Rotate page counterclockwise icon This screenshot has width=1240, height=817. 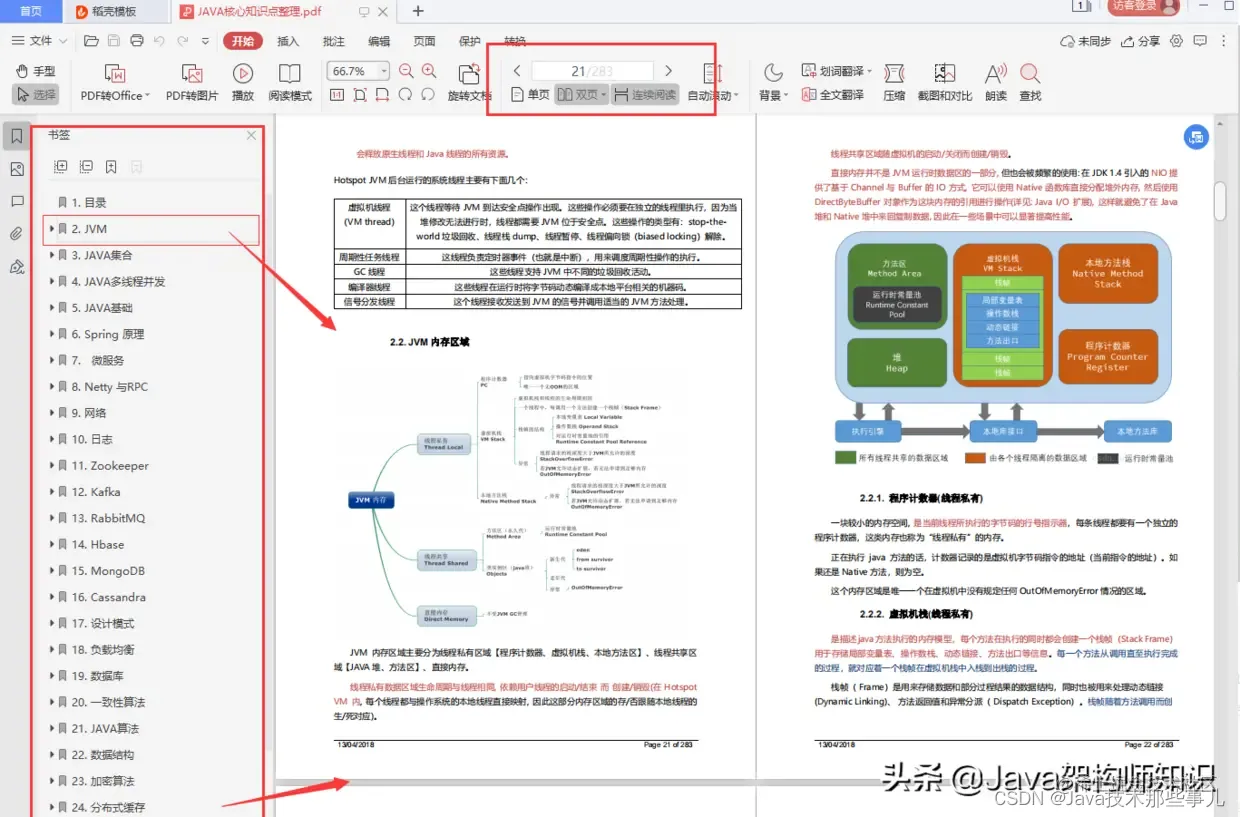[428, 95]
